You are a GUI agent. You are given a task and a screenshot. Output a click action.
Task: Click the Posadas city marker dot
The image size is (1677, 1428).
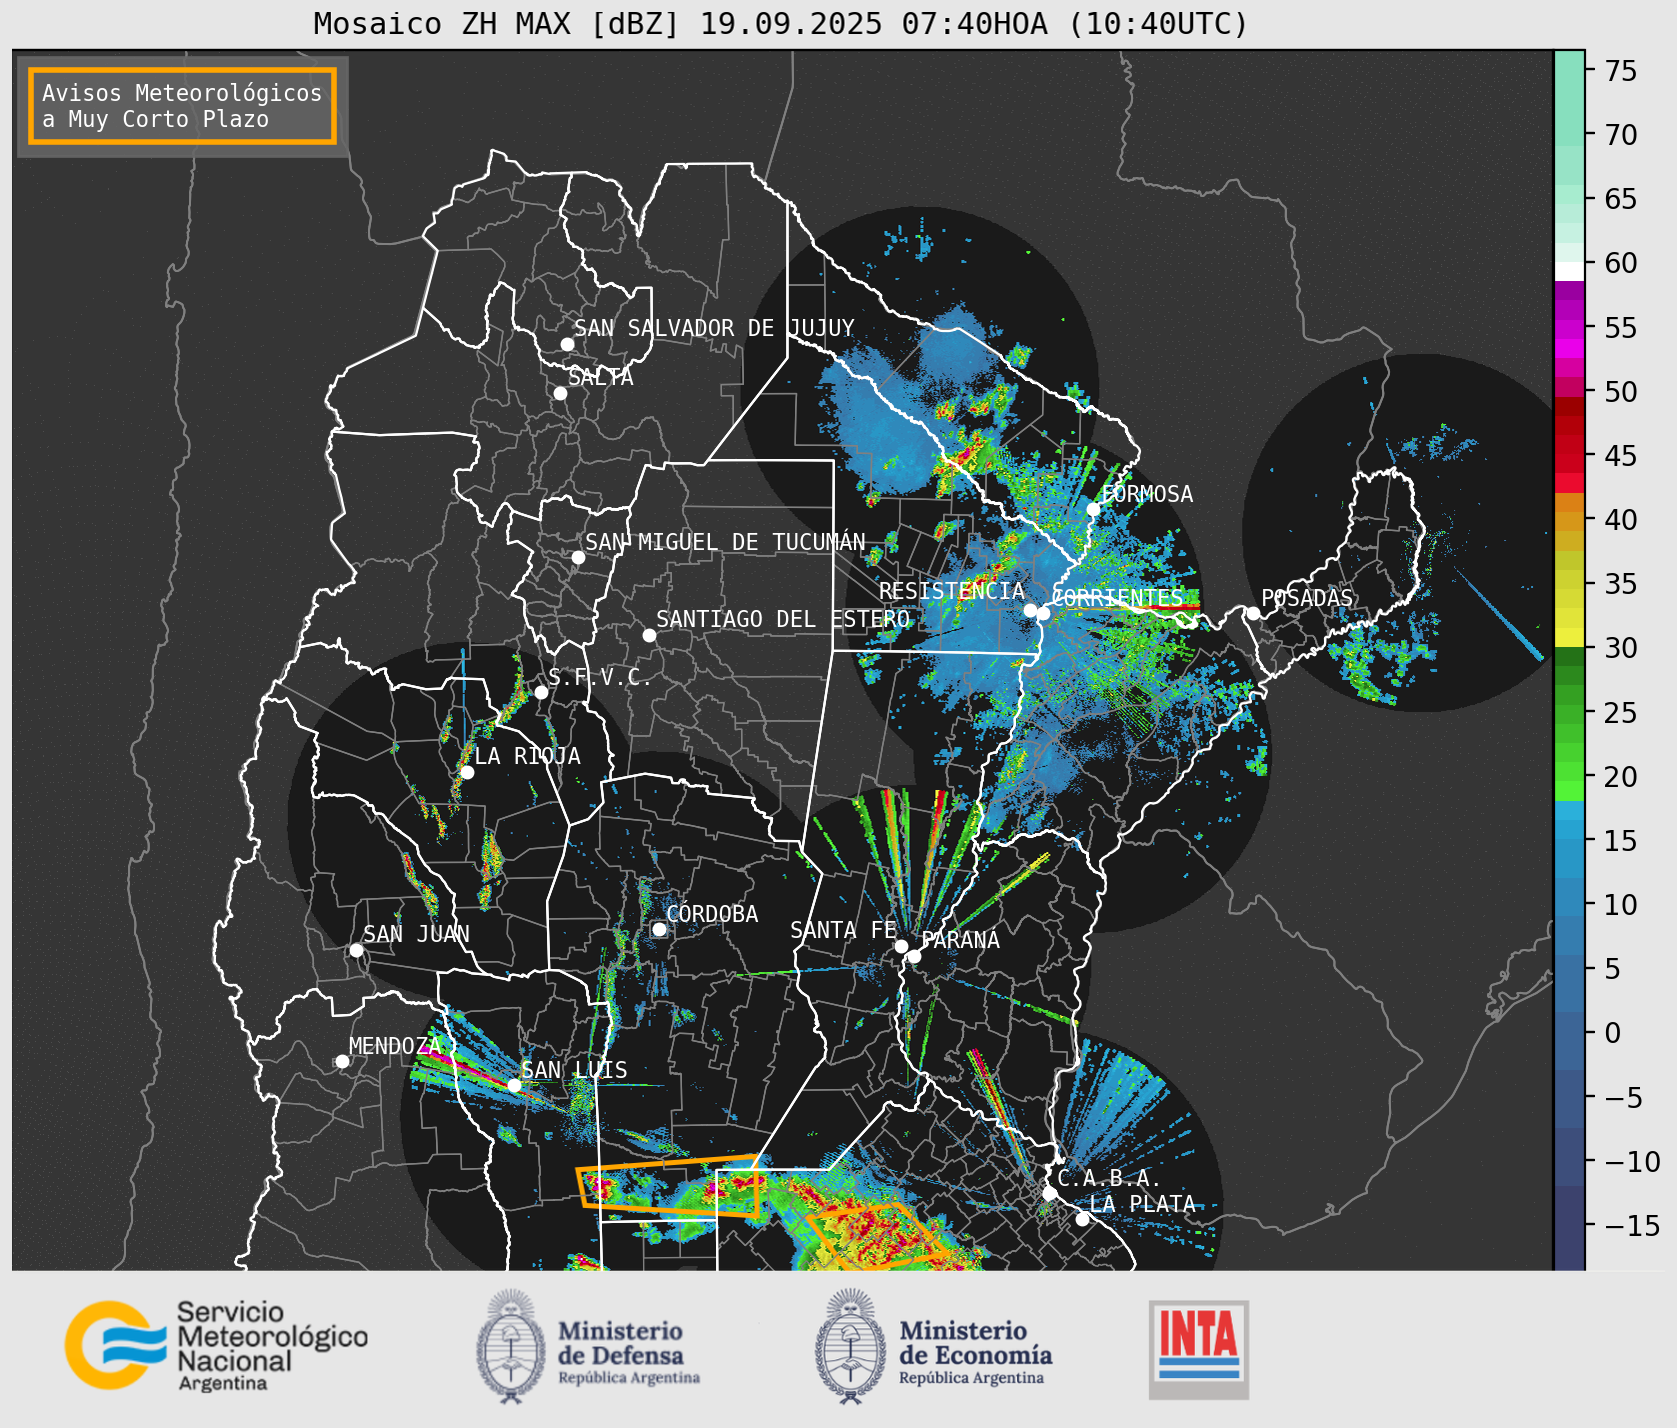(x=1253, y=613)
